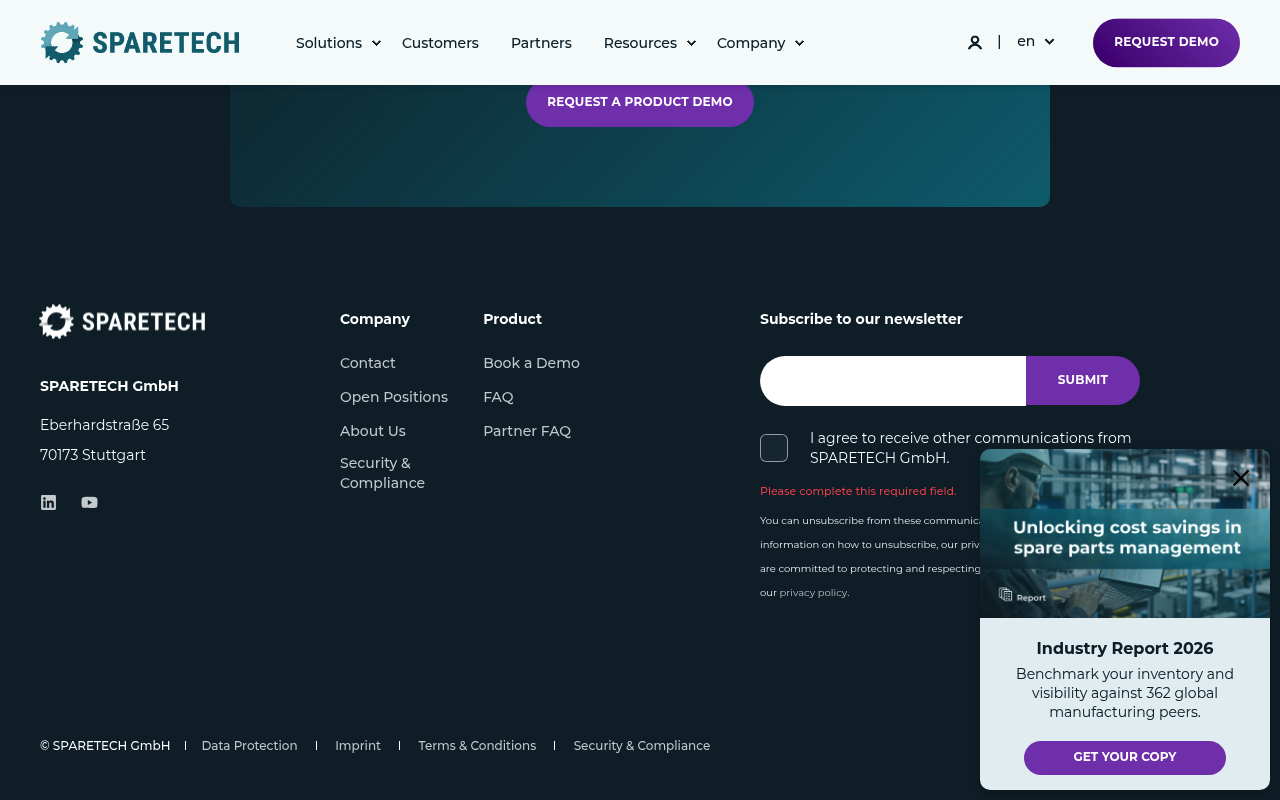The height and width of the screenshot is (800, 1280).
Task: Click Subscribe to our newsletter heading
Action: [x=861, y=319]
